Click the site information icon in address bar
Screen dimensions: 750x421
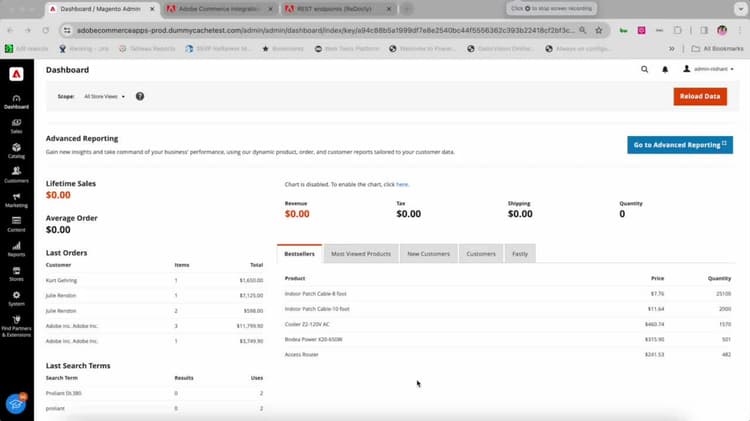coord(67,30)
